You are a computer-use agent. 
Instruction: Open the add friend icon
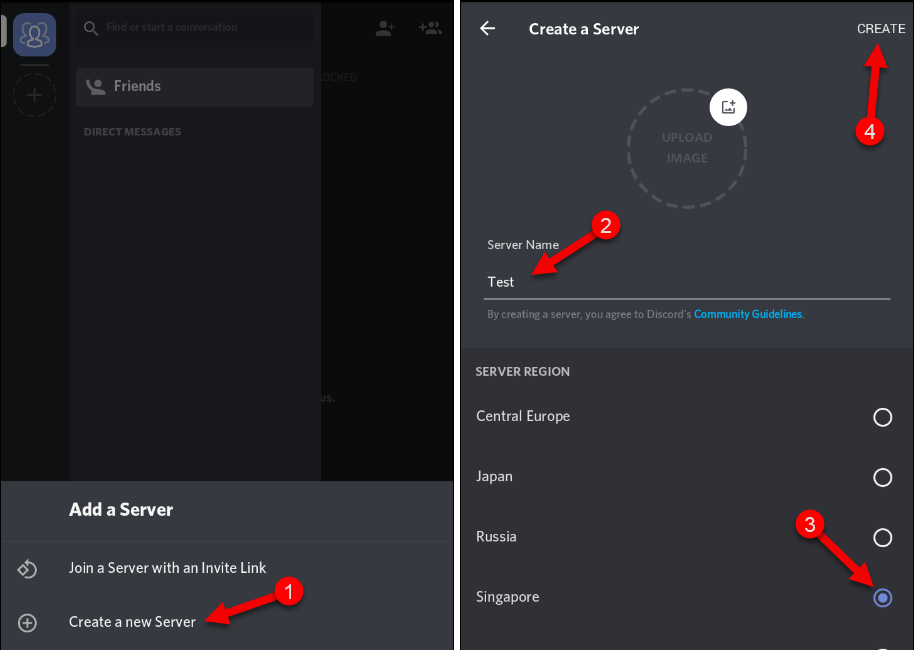pos(385,27)
